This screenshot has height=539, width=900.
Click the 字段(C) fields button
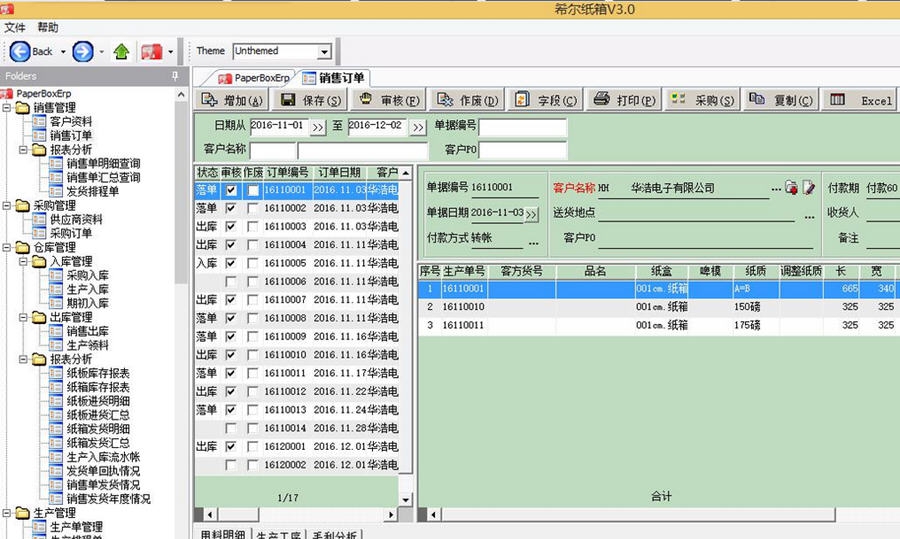[x=545, y=100]
